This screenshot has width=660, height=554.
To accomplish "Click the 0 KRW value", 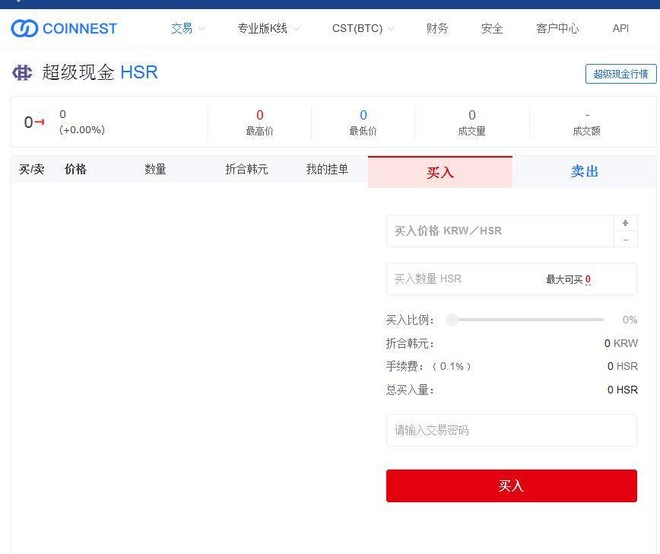I will pos(621,344).
